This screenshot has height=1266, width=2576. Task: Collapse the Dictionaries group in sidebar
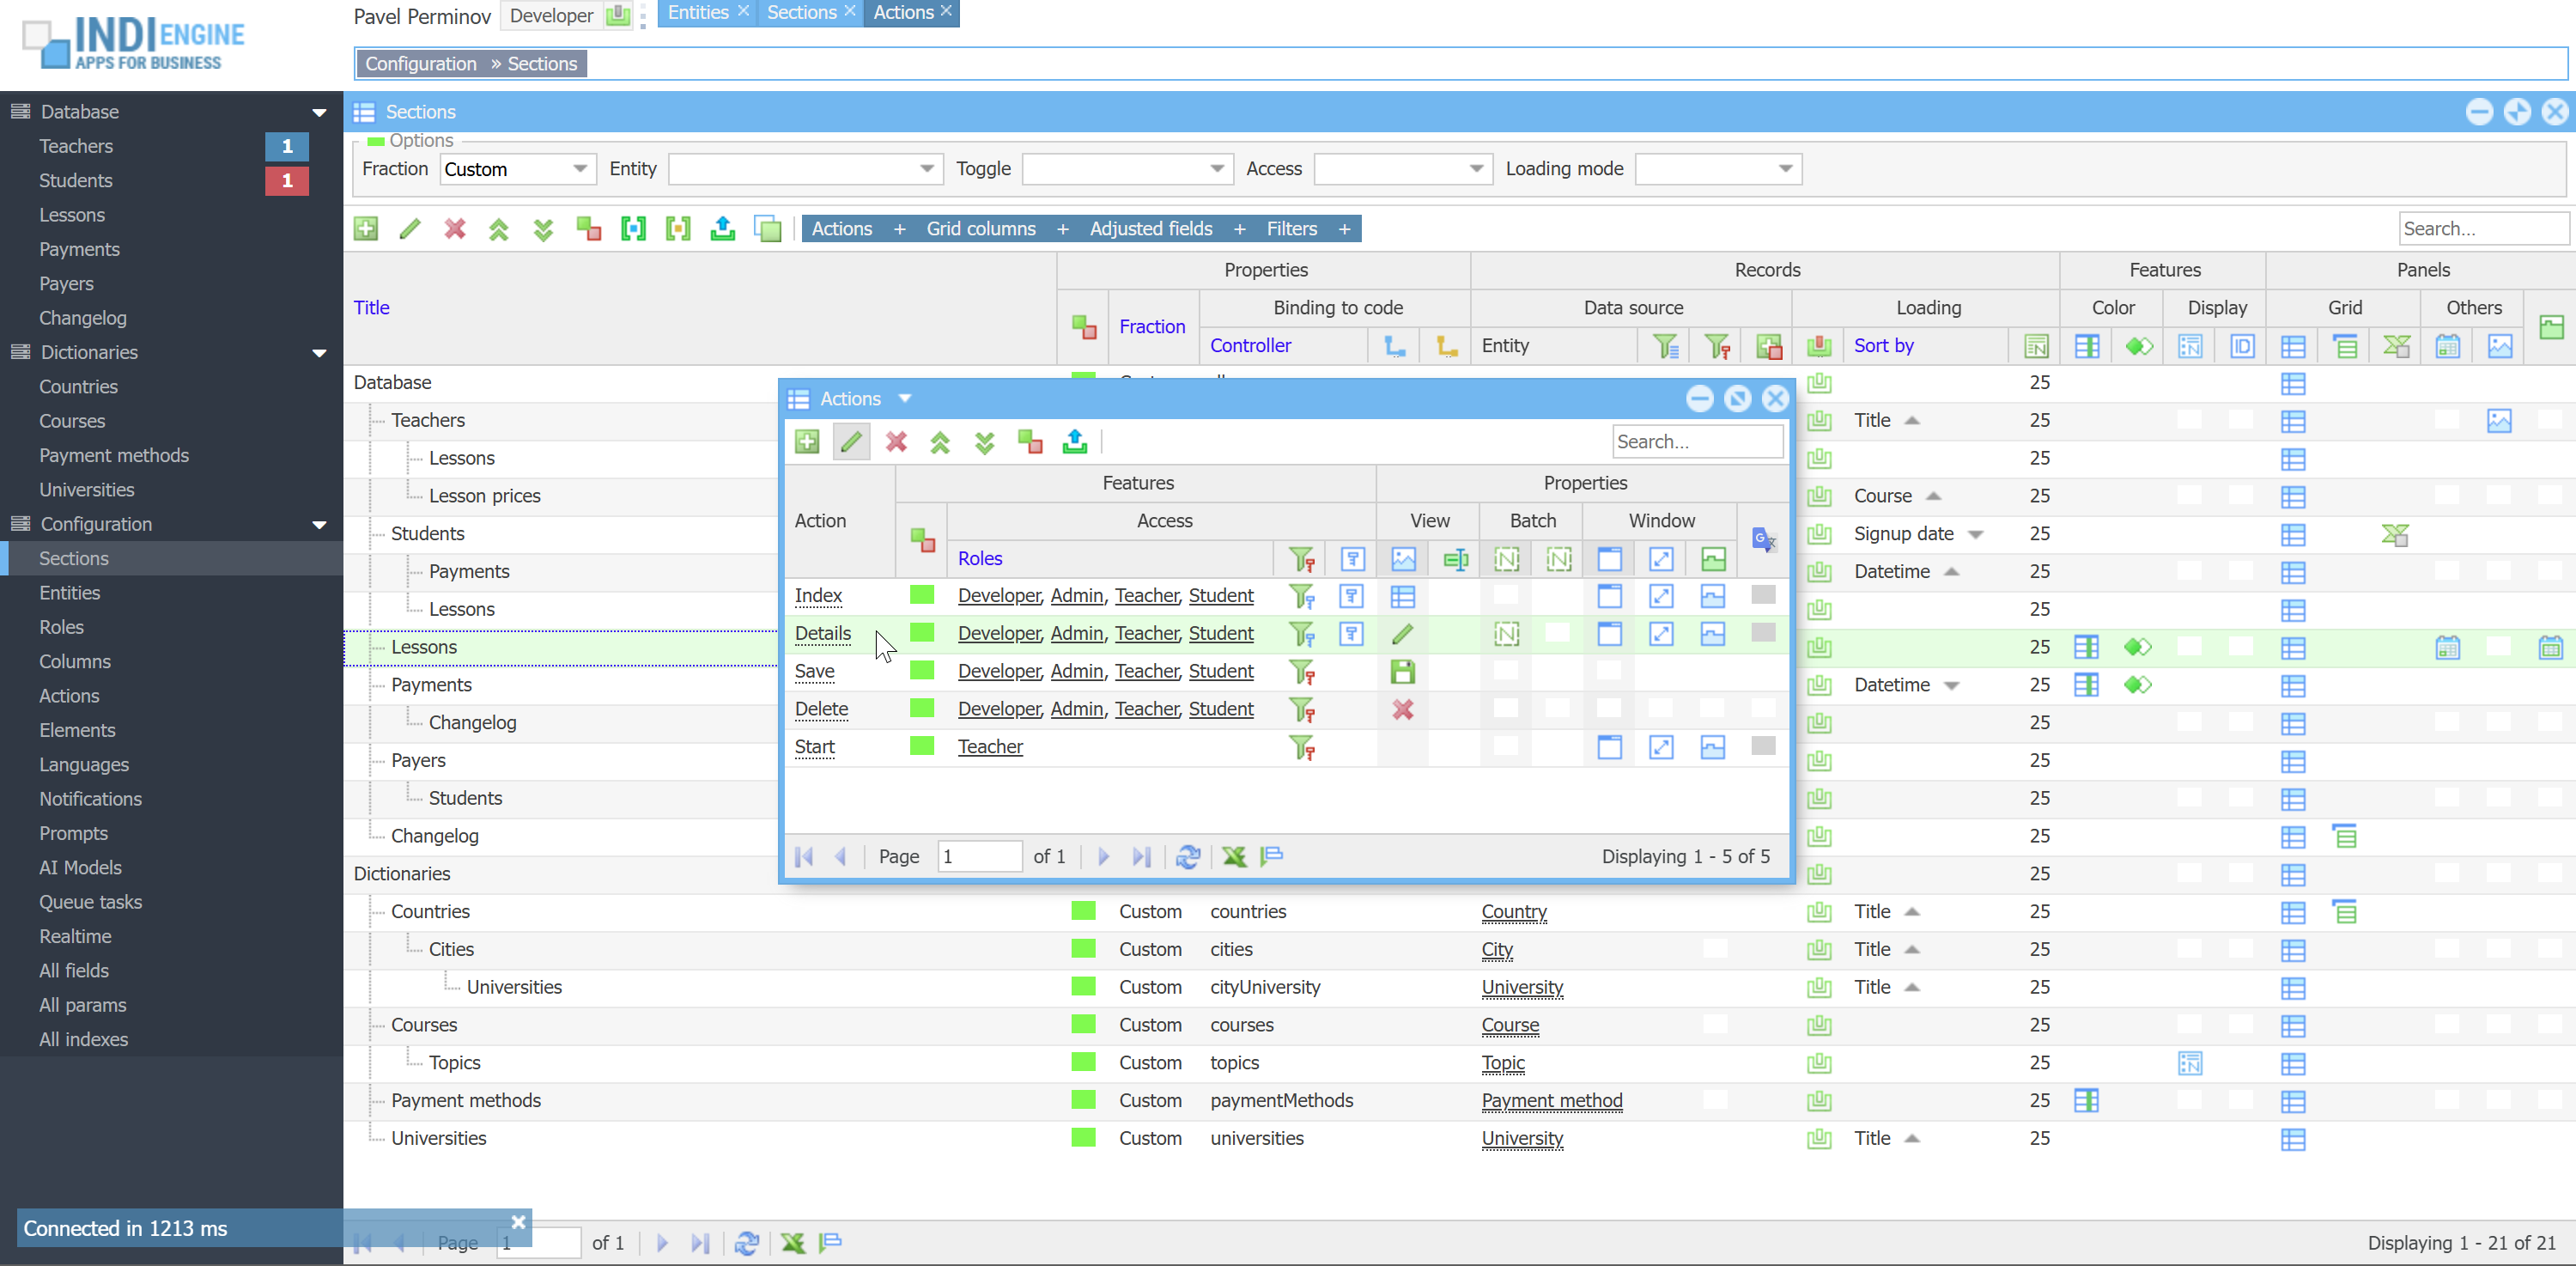coord(319,352)
